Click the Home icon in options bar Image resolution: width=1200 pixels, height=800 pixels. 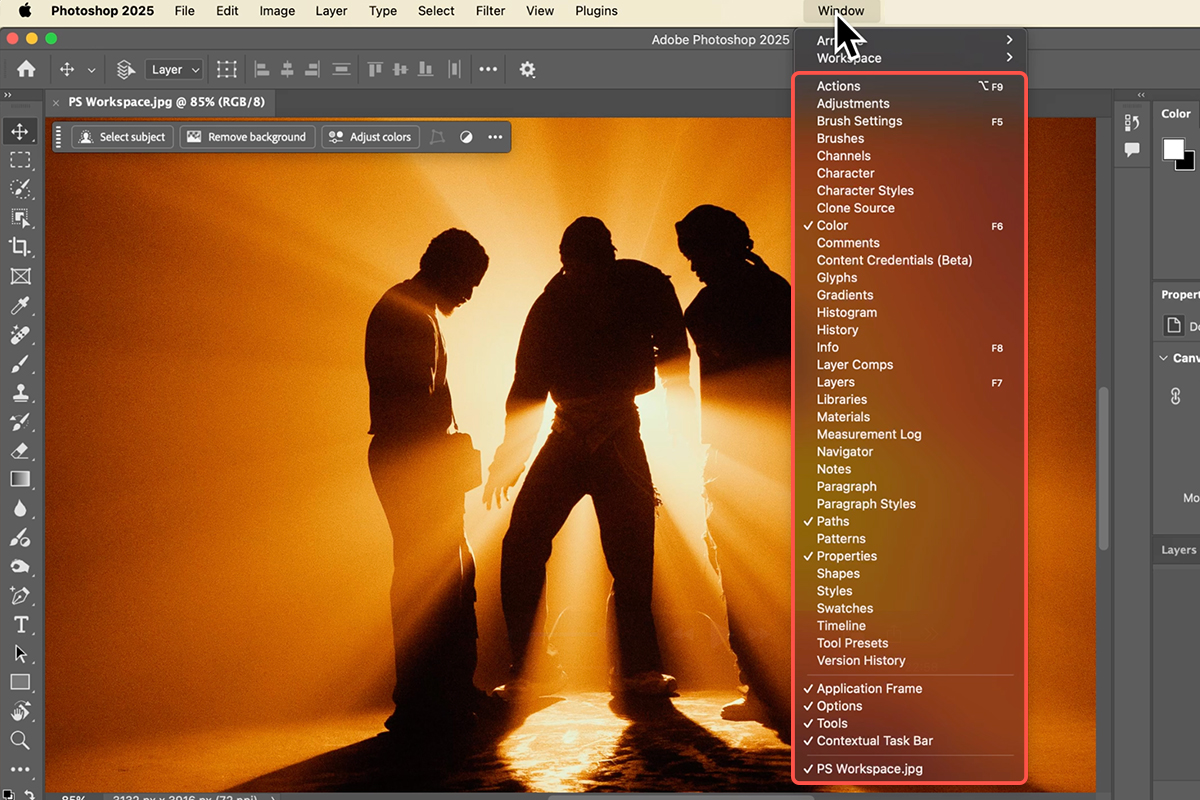[x=26, y=69]
